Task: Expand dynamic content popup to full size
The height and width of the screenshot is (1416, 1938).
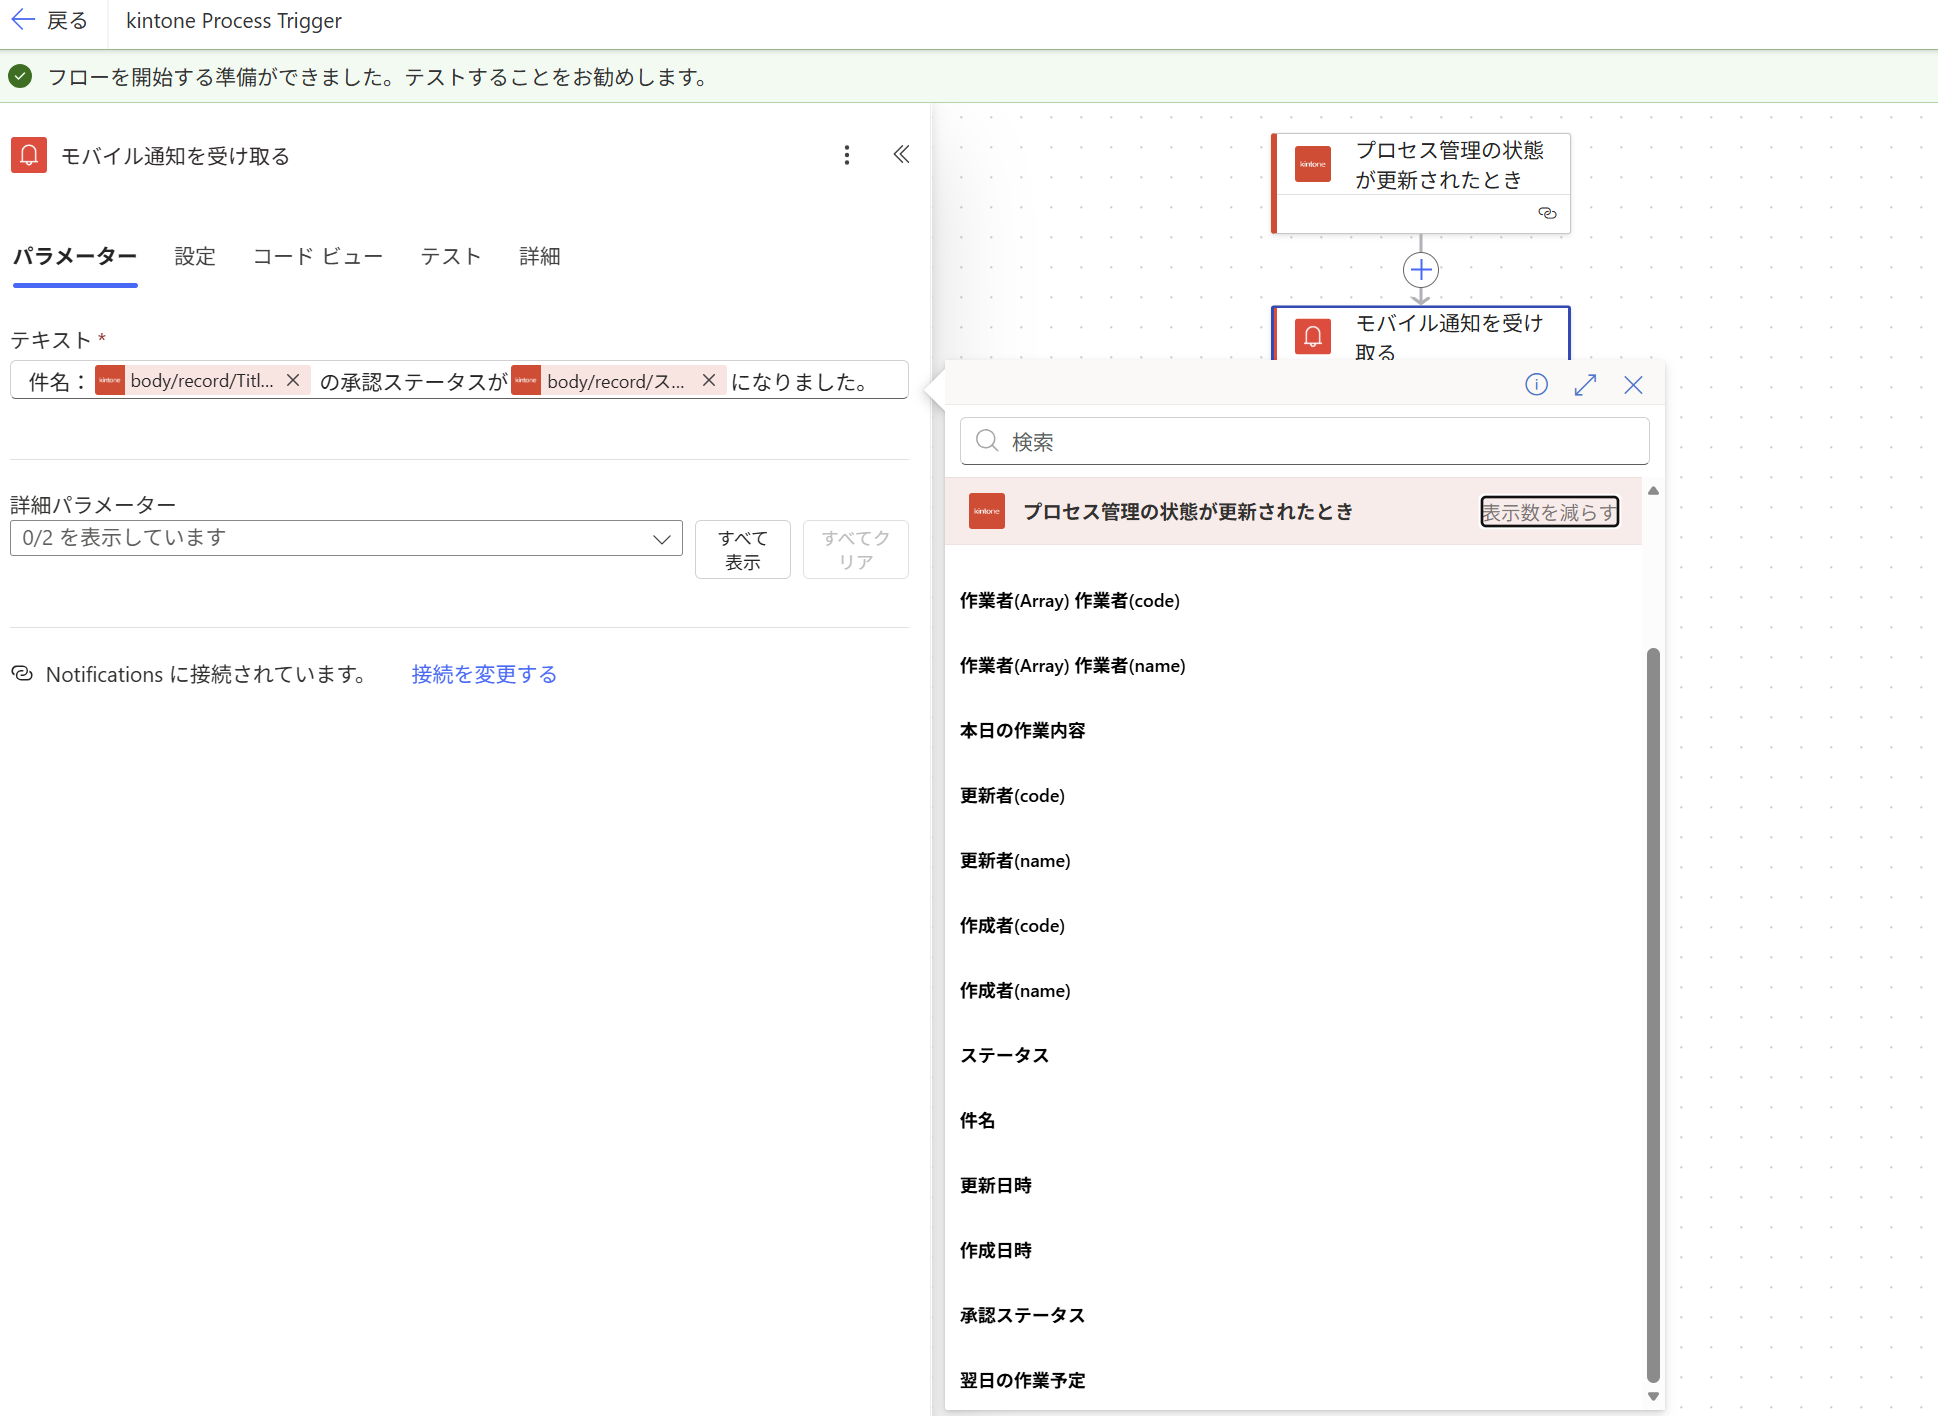Action: [1585, 385]
